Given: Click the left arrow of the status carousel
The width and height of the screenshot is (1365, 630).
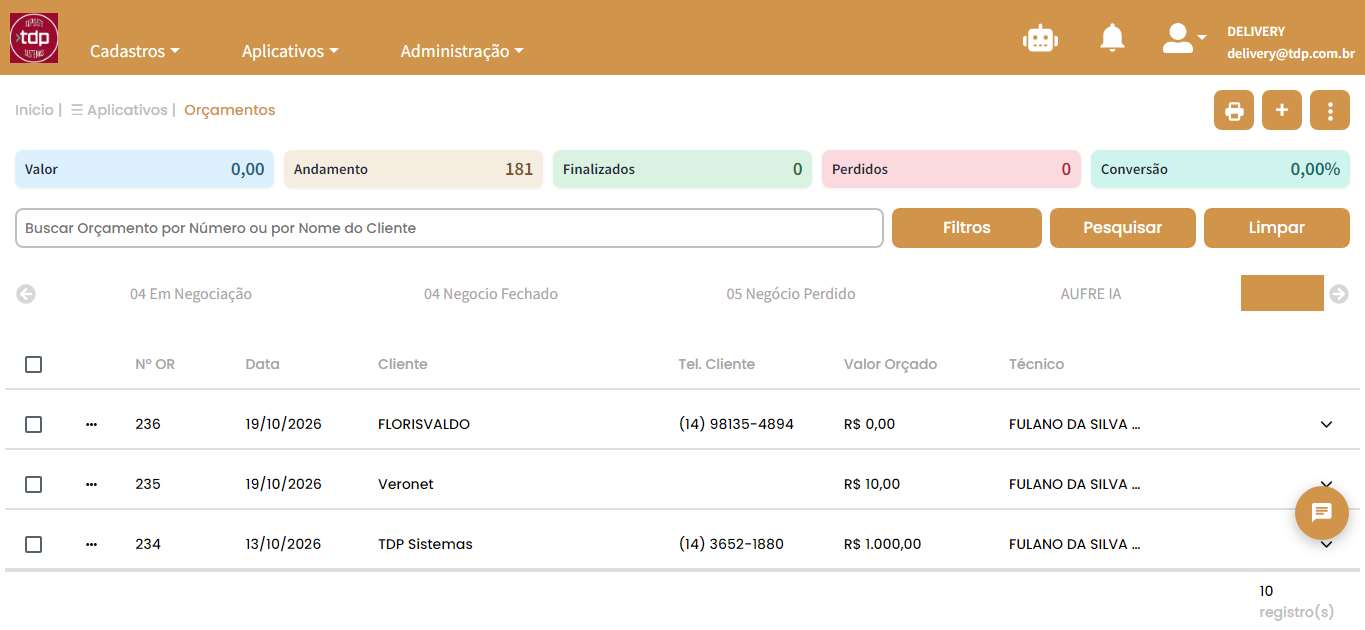Looking at the screenshot, I should (26, 294).
